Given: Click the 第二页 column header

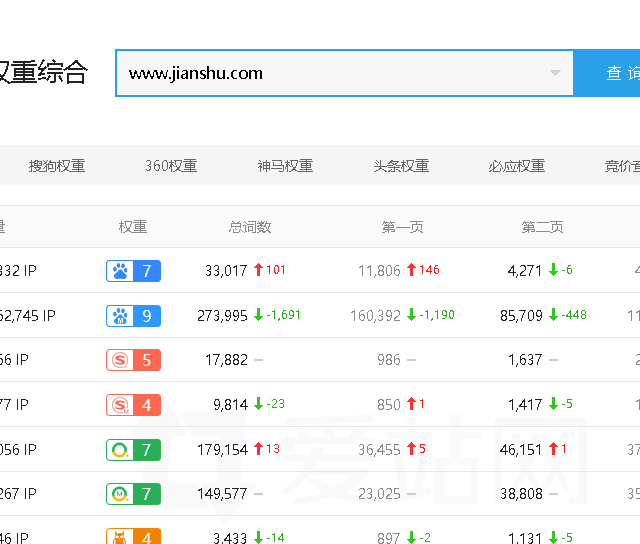Looking at the screenshot, I should 542,227.
